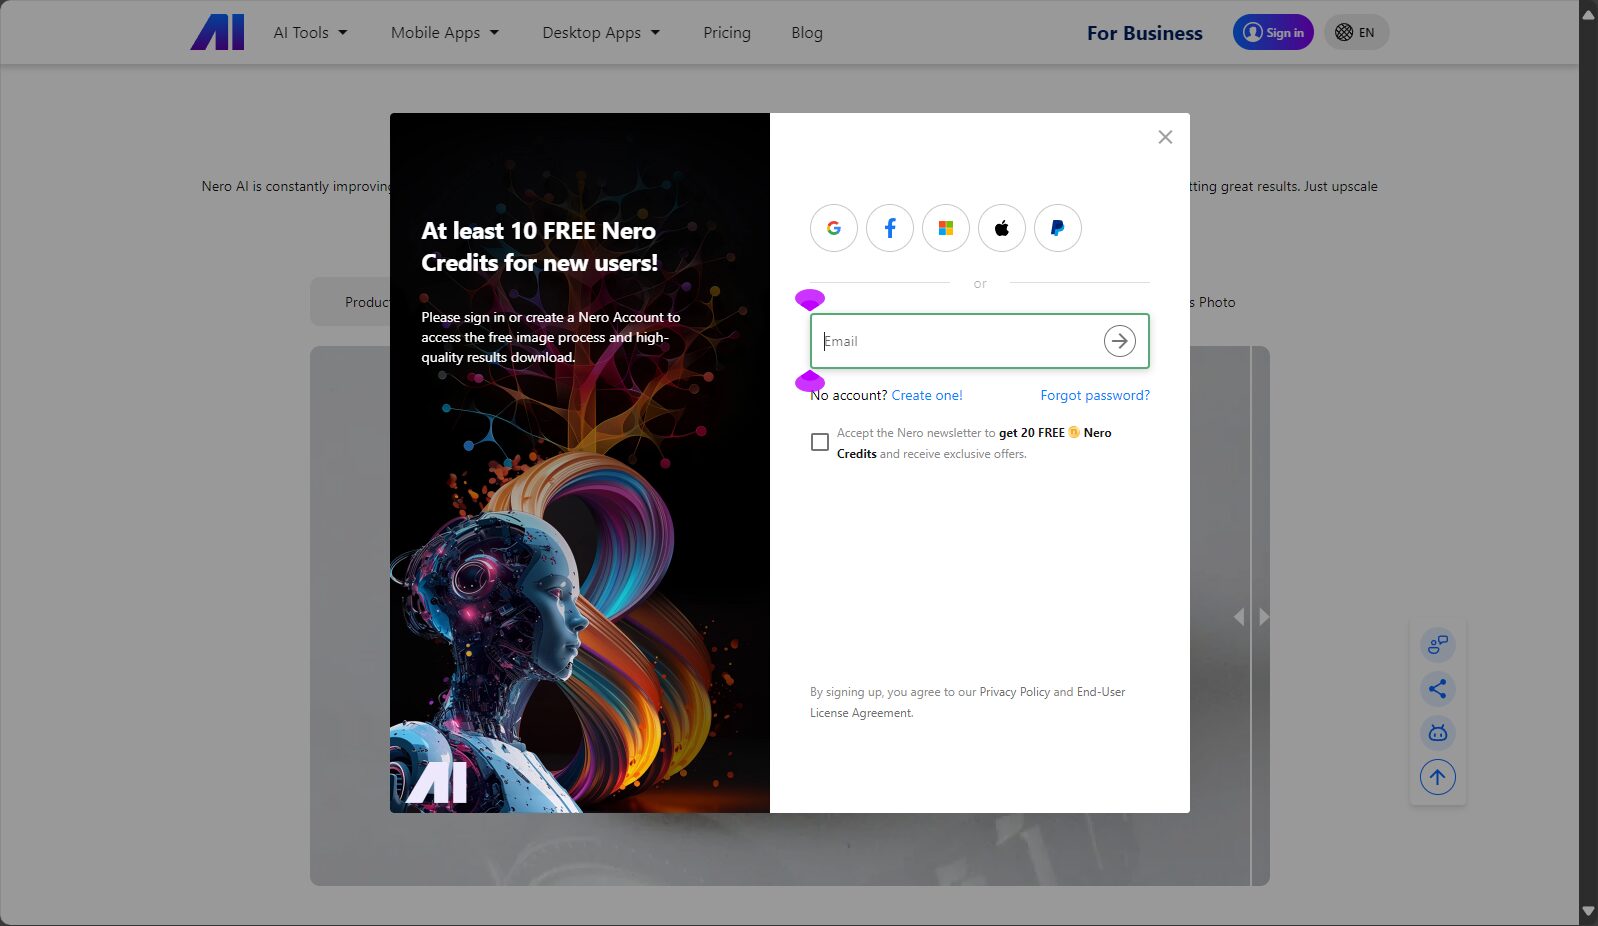Screen dimensions: 1598x926
Task: Open the For Business link
Action: pos(1145,33)
